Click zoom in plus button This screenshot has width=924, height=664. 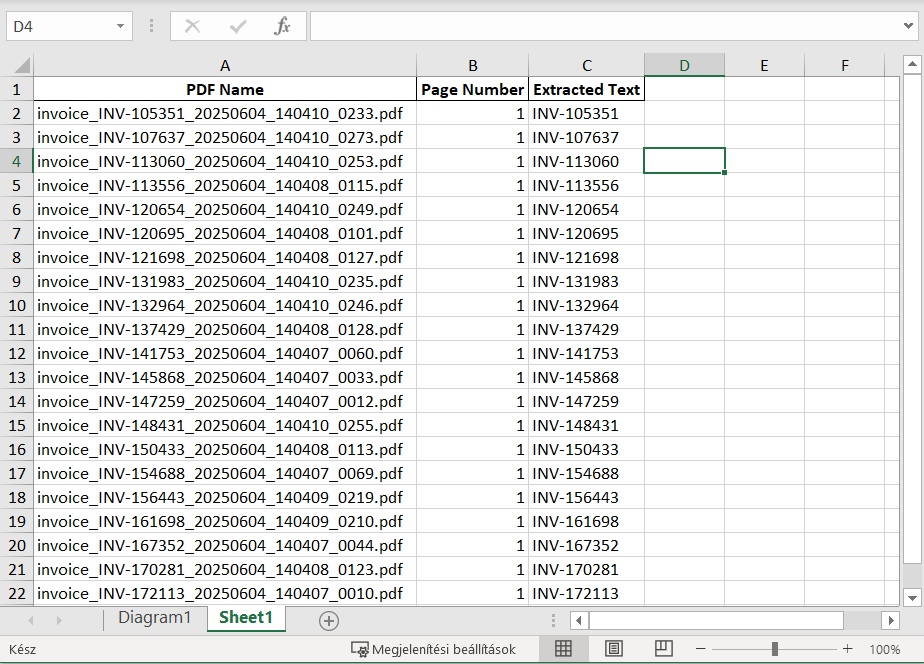point(848,649)
